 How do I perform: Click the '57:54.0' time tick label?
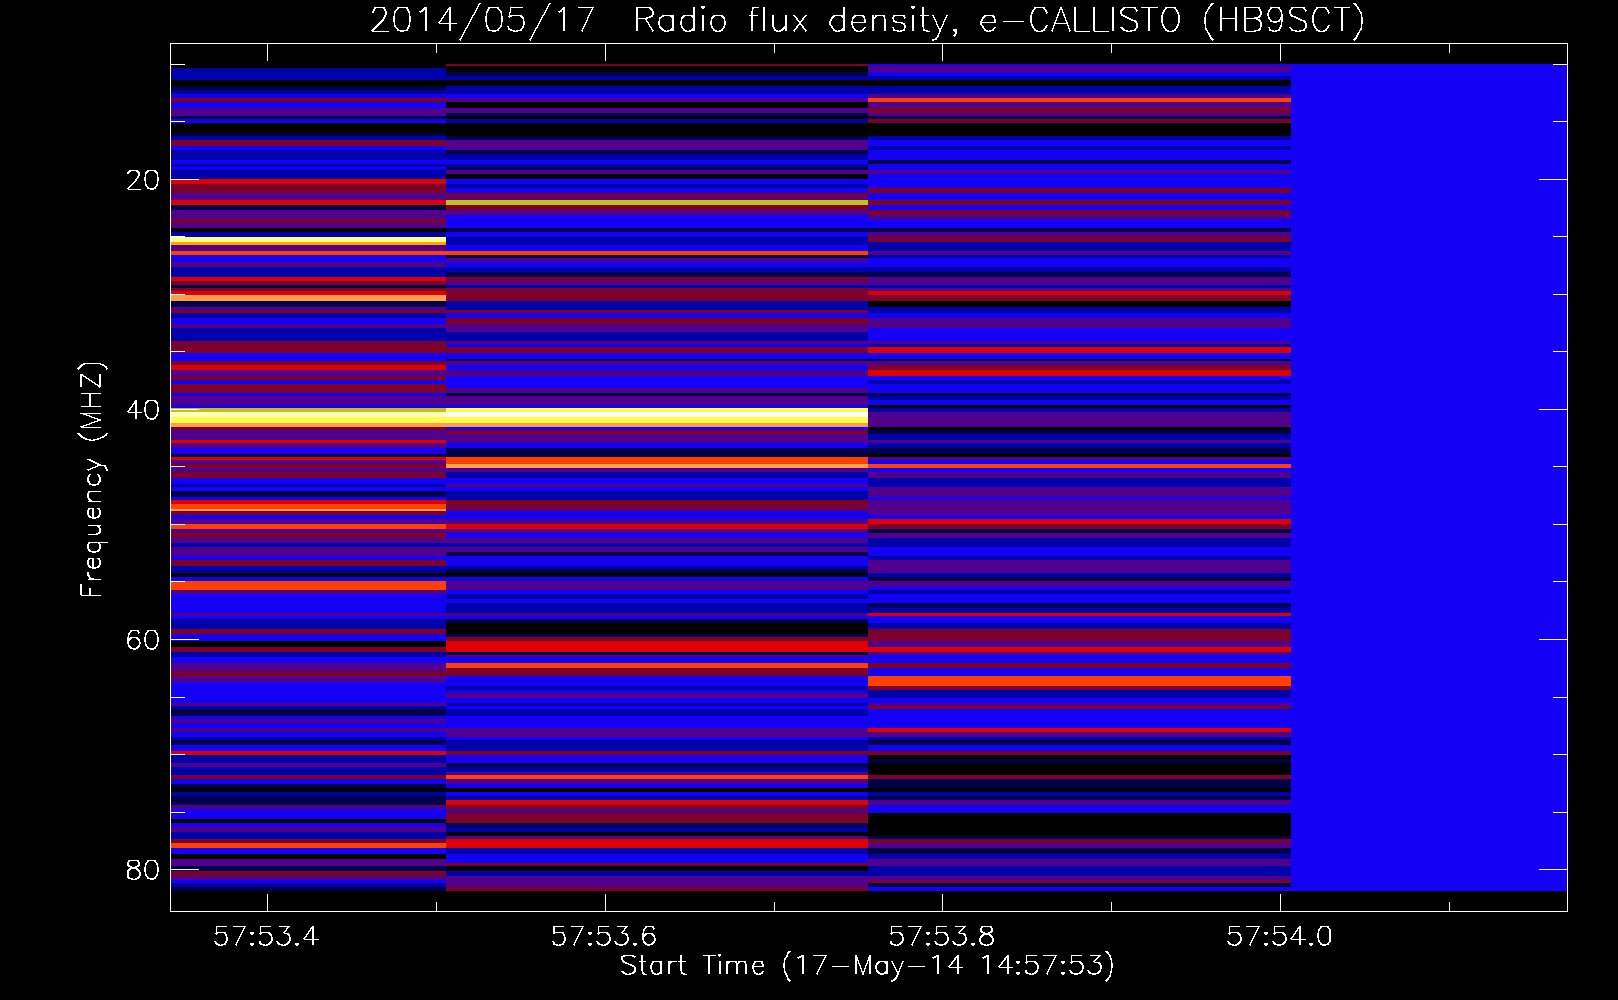coord(1280,936)
